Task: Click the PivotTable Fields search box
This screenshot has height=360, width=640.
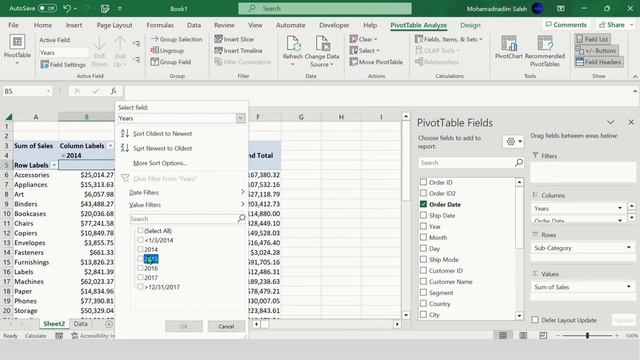Action: (471, 162)
